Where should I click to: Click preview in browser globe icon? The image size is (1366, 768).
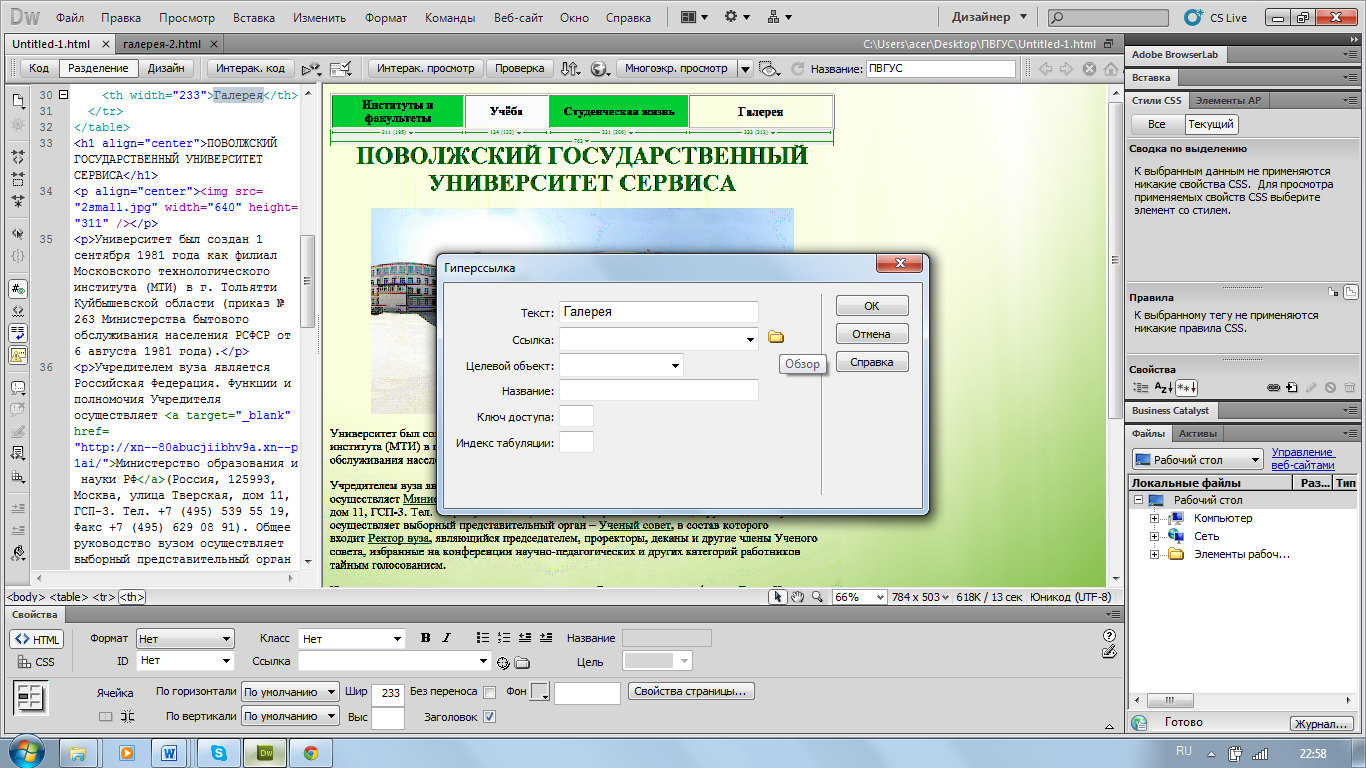tap(600, 69)
